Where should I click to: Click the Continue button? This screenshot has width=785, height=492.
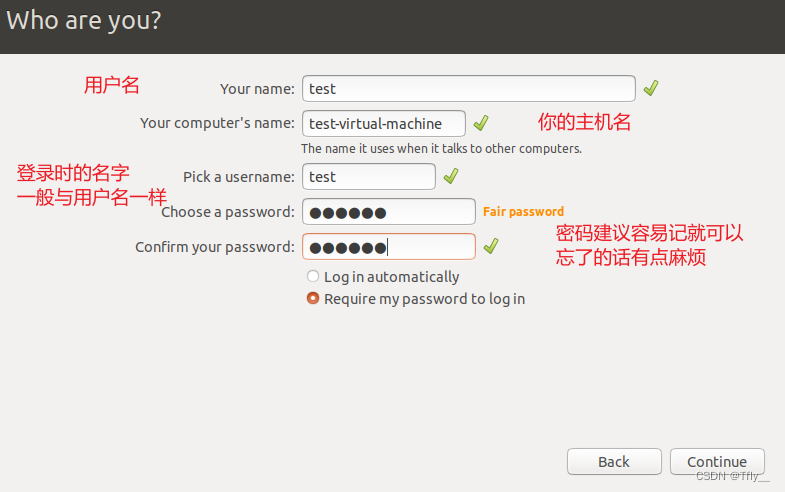[x=717, y=461]
